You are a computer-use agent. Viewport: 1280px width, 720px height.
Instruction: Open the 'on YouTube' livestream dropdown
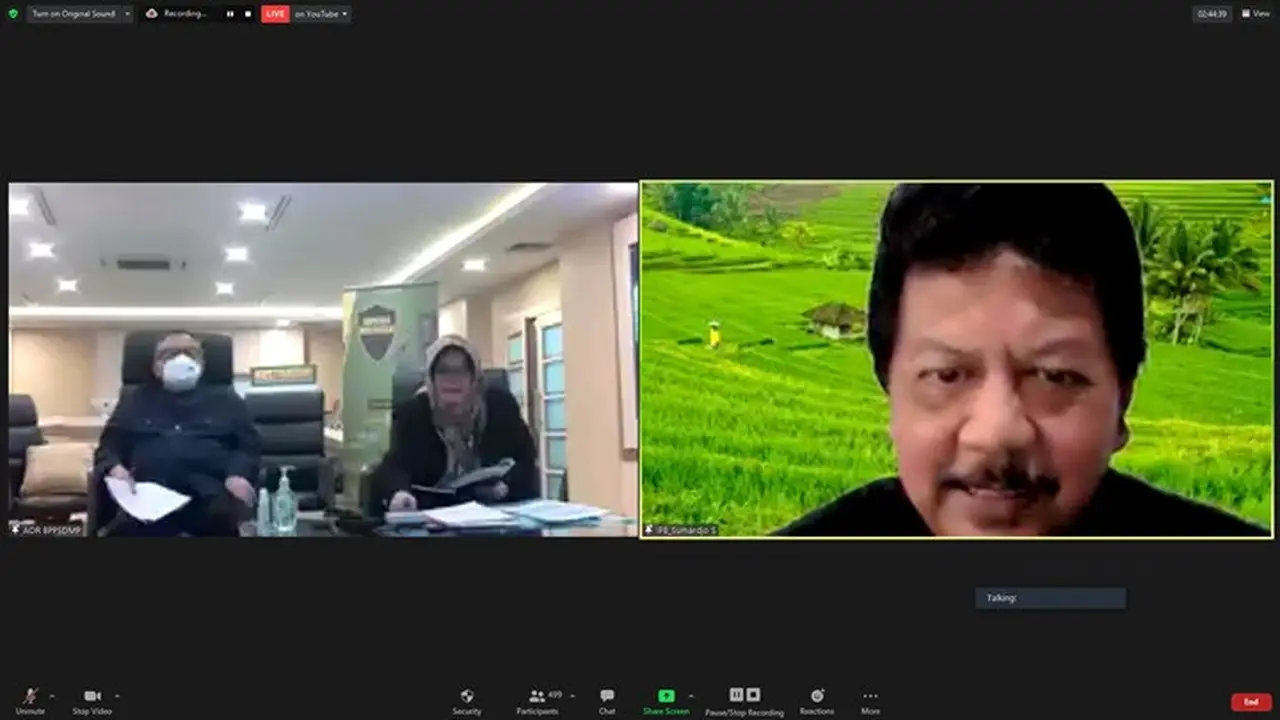tap(320, 14)
